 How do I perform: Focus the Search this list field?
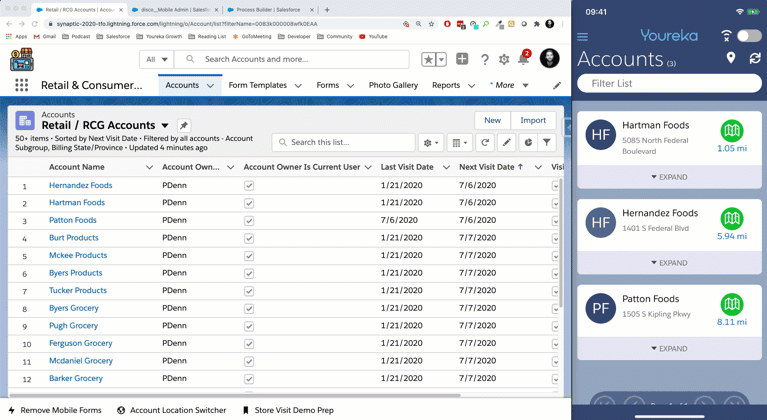(x=343, y=142)
